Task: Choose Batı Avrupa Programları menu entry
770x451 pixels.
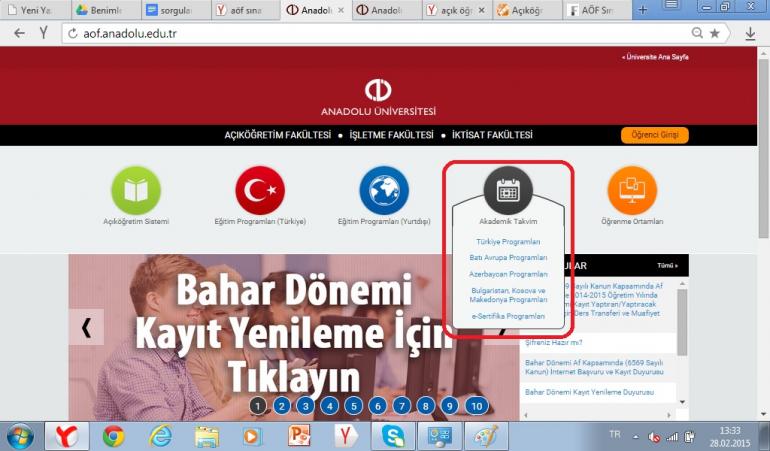Action: click(508, 257)
